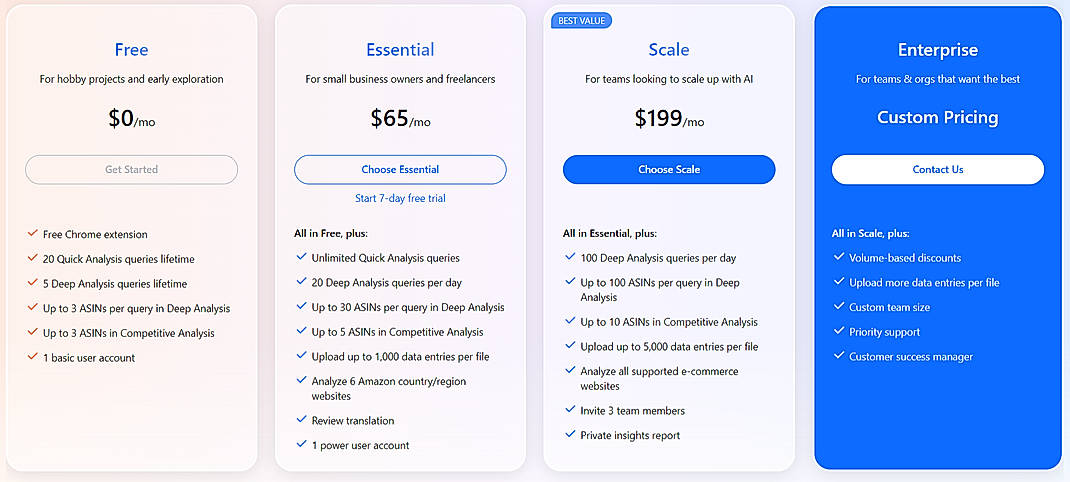Click checkmark next to Private insights report
The width and height of the screenshot is (1070, 482).
tap(570, 435)
